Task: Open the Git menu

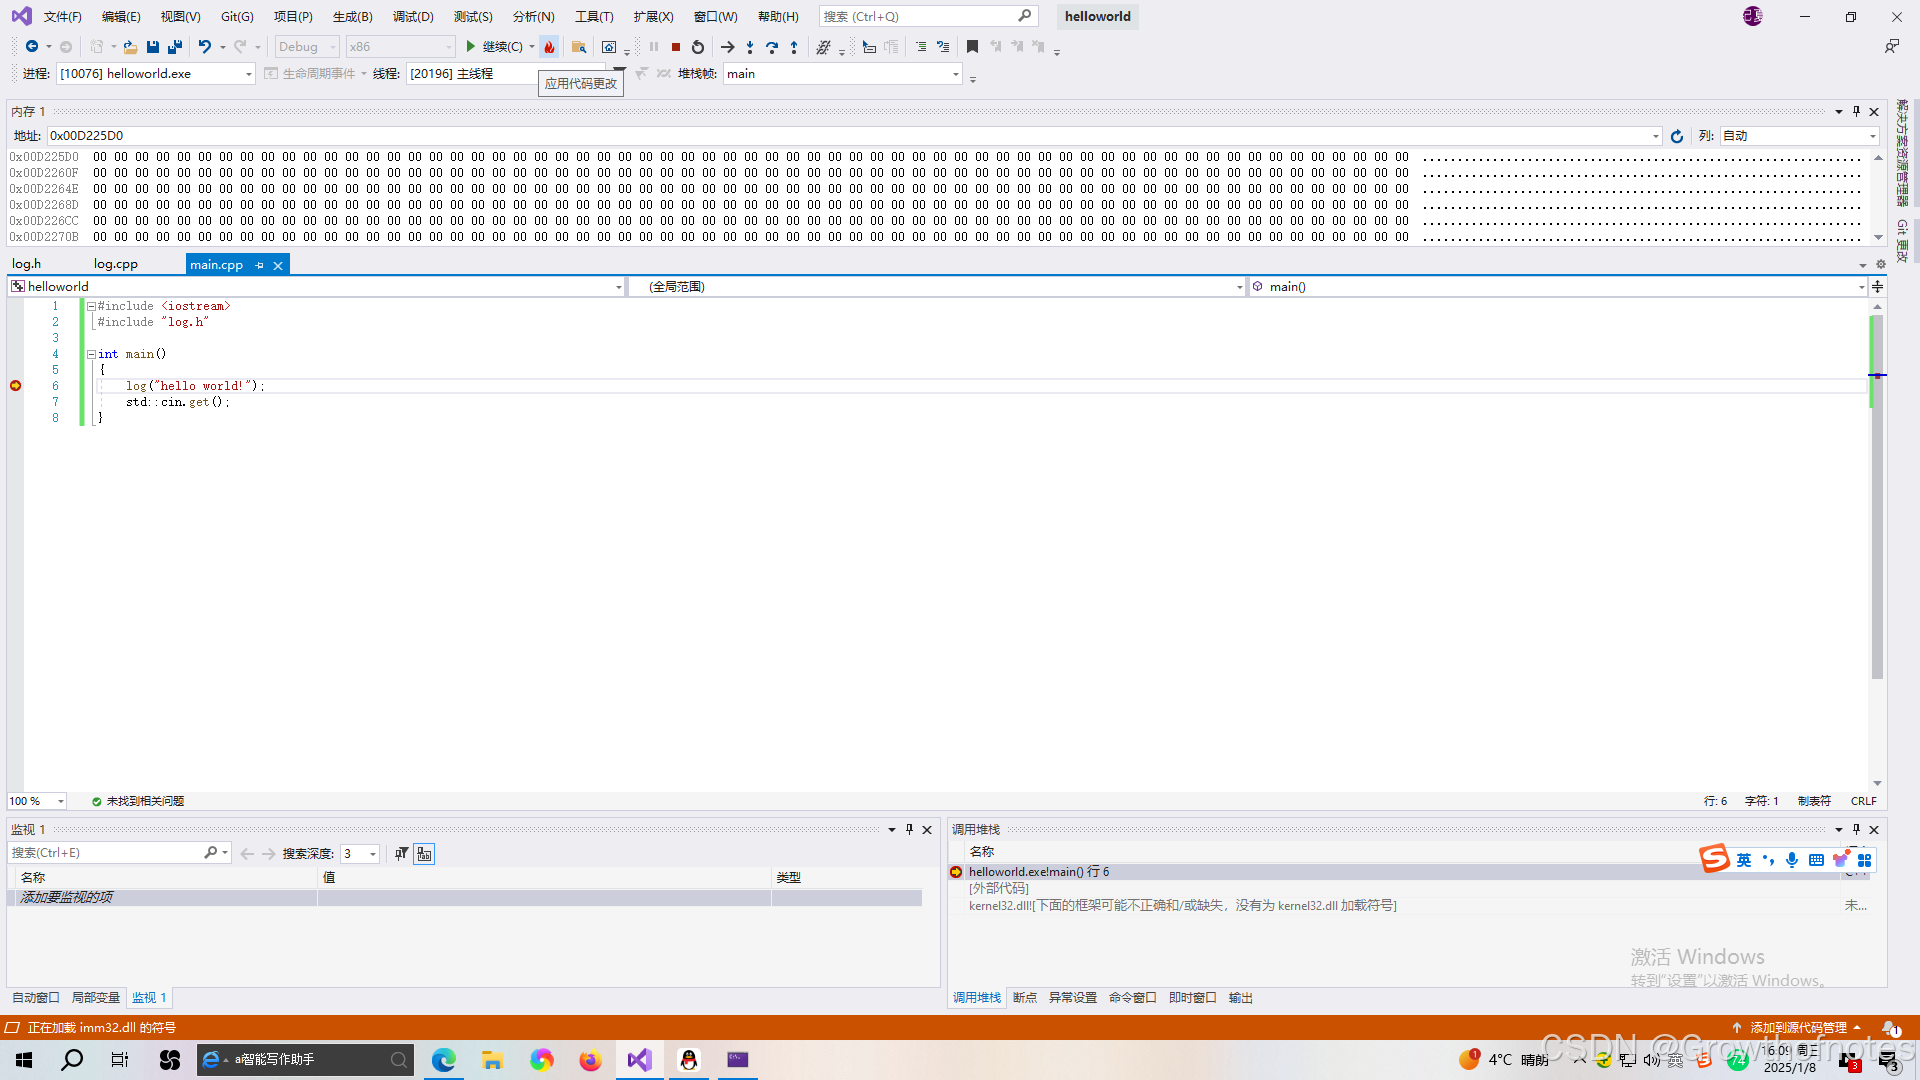Action: [x=237, y=17]
